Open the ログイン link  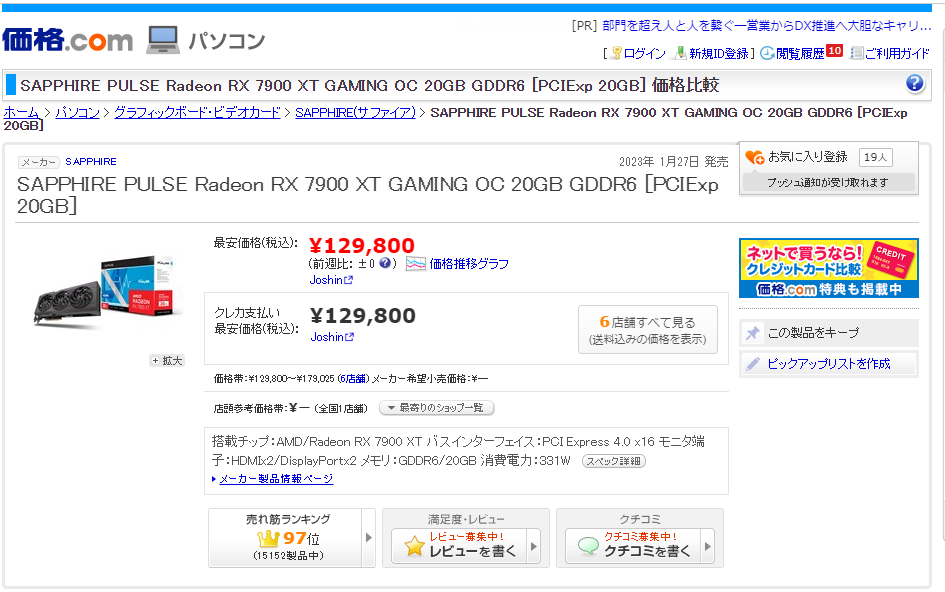644,54
